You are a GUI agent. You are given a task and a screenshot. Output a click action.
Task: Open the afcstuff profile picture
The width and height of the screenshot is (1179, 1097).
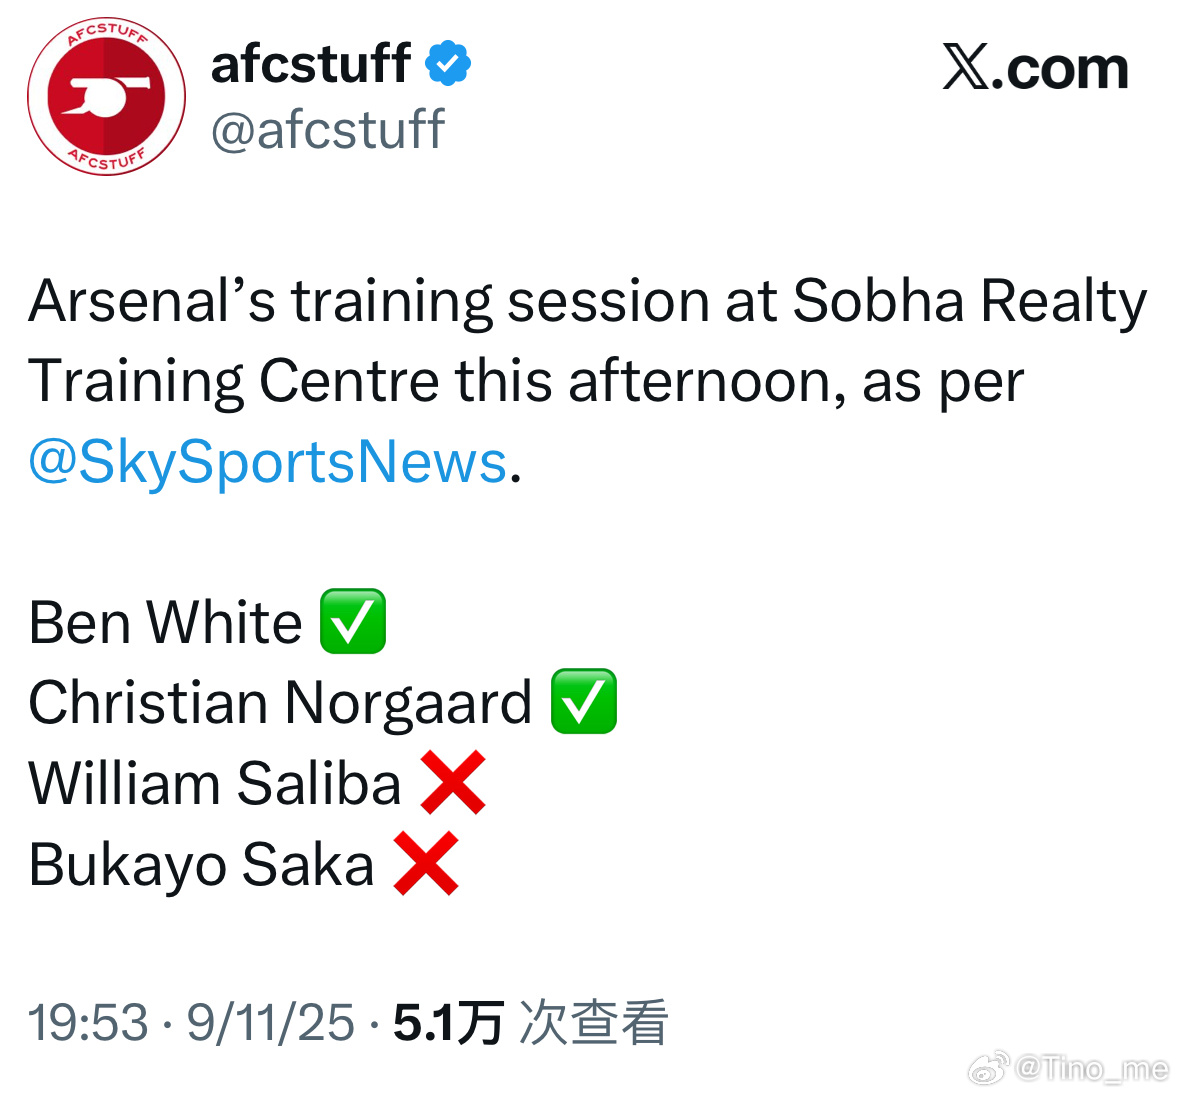coord(106,96)
